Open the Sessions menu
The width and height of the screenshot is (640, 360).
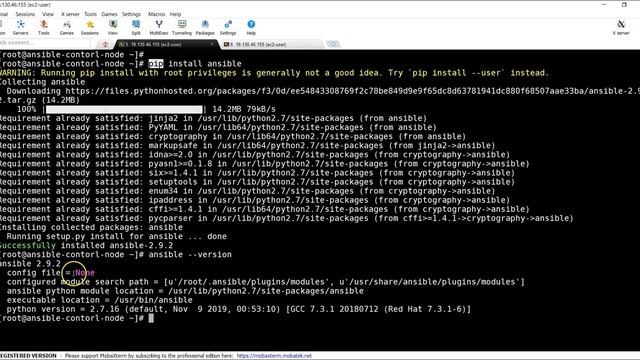[x=25, y=14]
